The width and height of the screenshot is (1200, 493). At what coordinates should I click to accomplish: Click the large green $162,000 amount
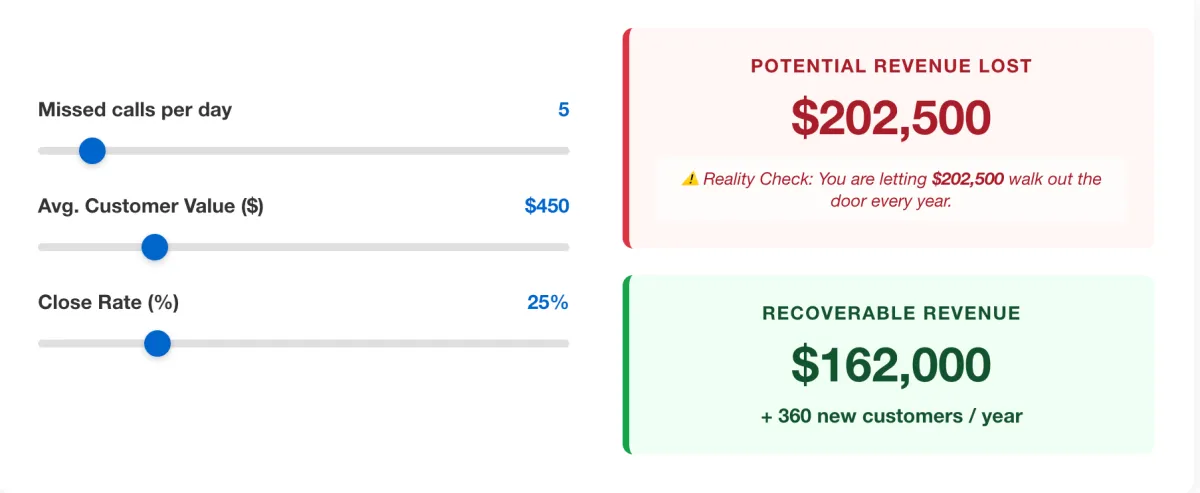(891, 364)
